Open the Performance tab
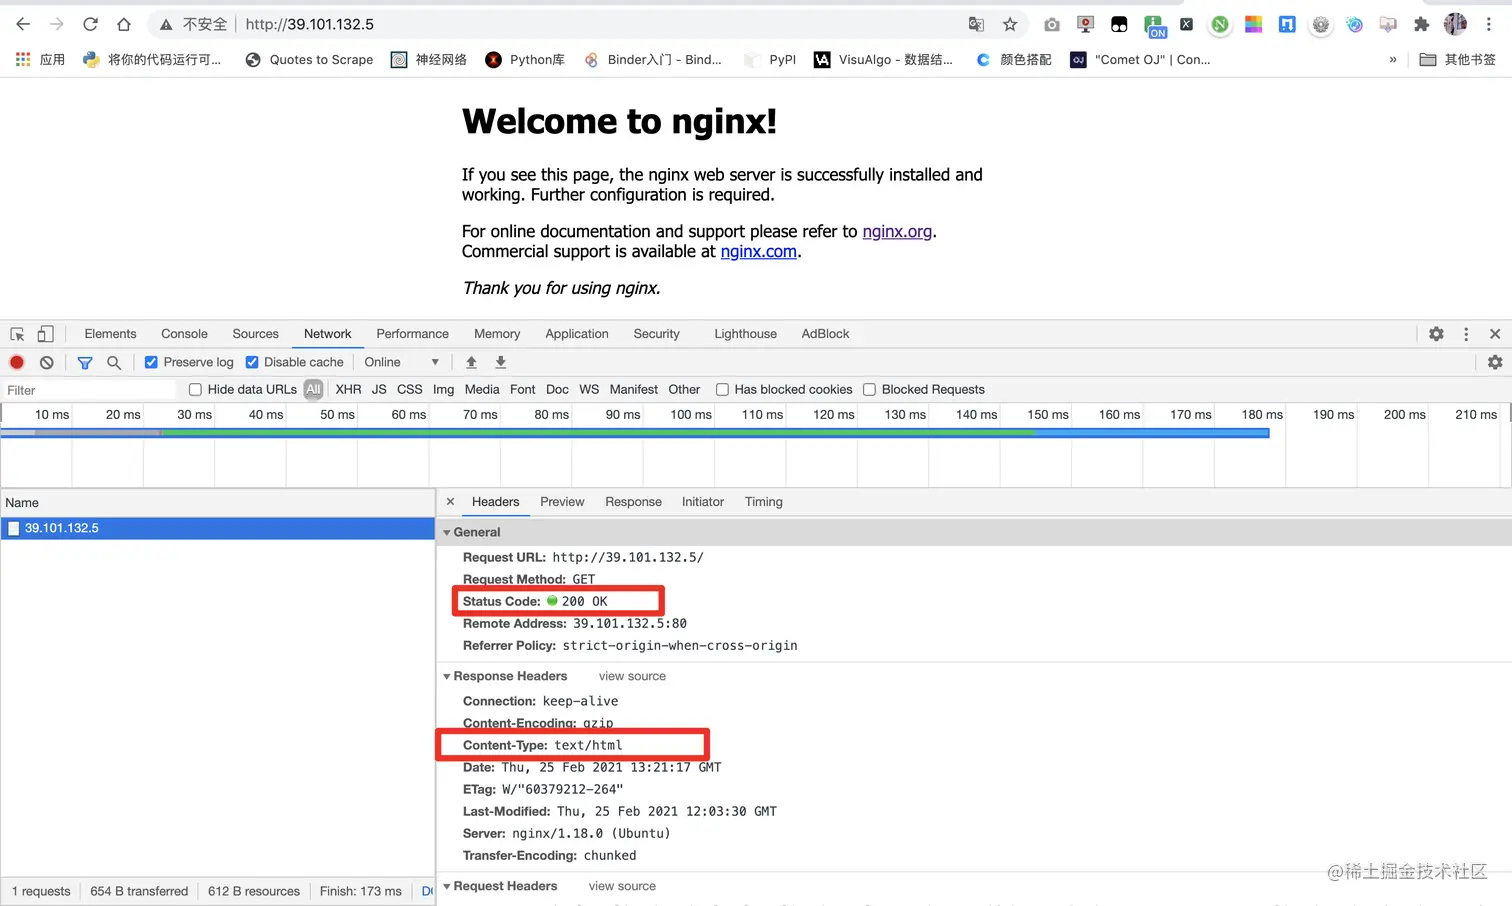 point(412,334)
